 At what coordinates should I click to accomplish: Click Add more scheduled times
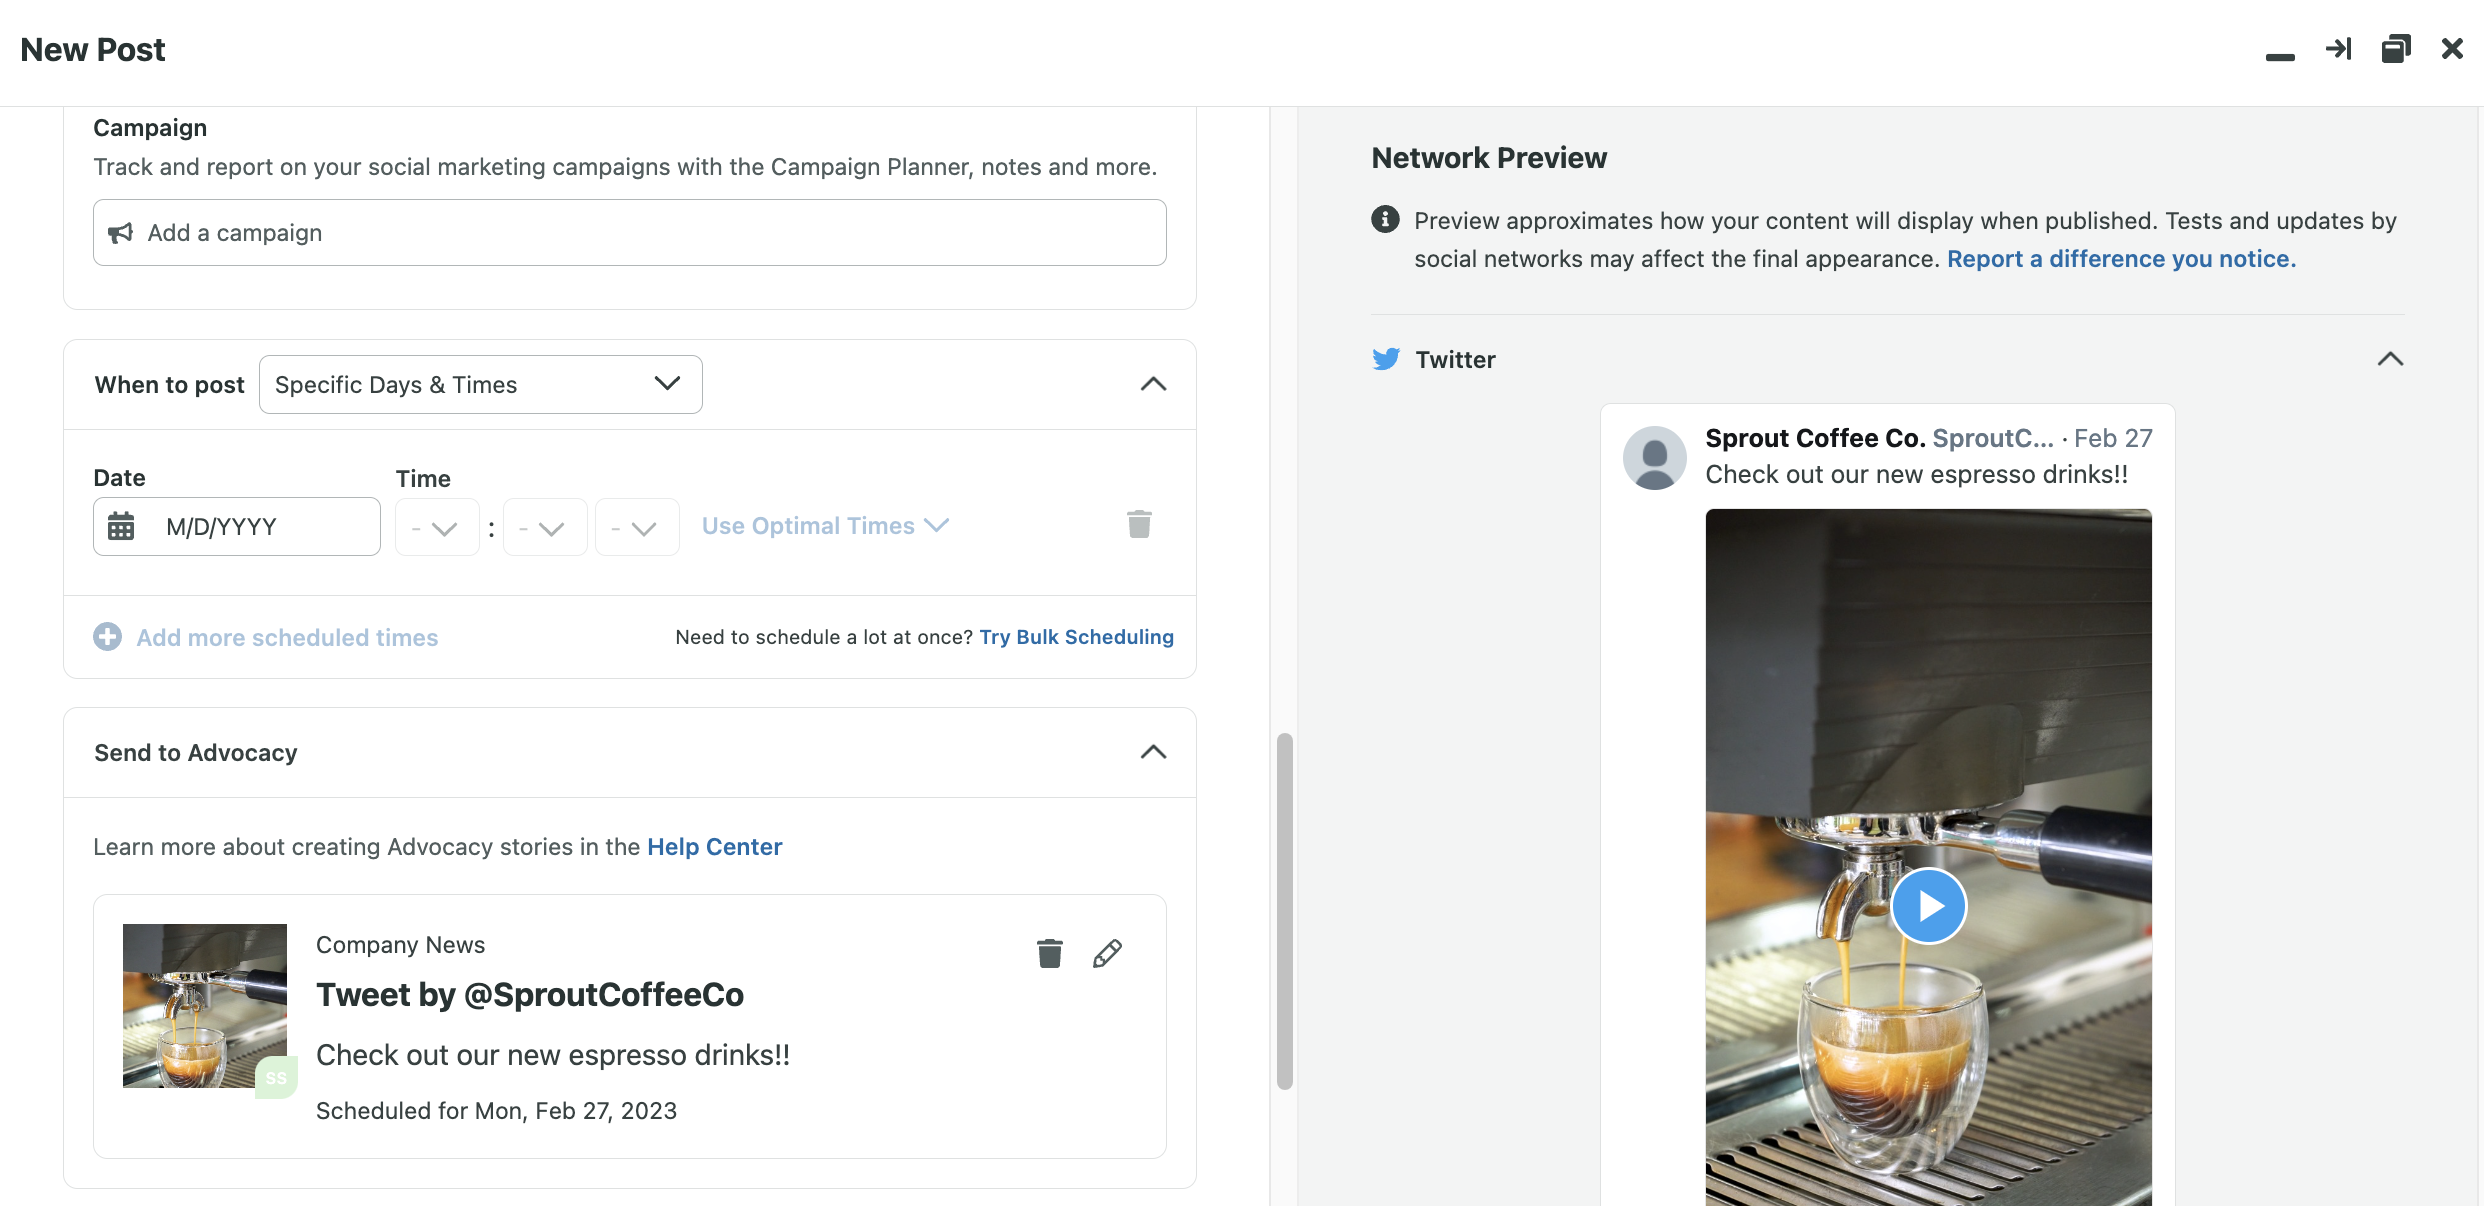287,637
